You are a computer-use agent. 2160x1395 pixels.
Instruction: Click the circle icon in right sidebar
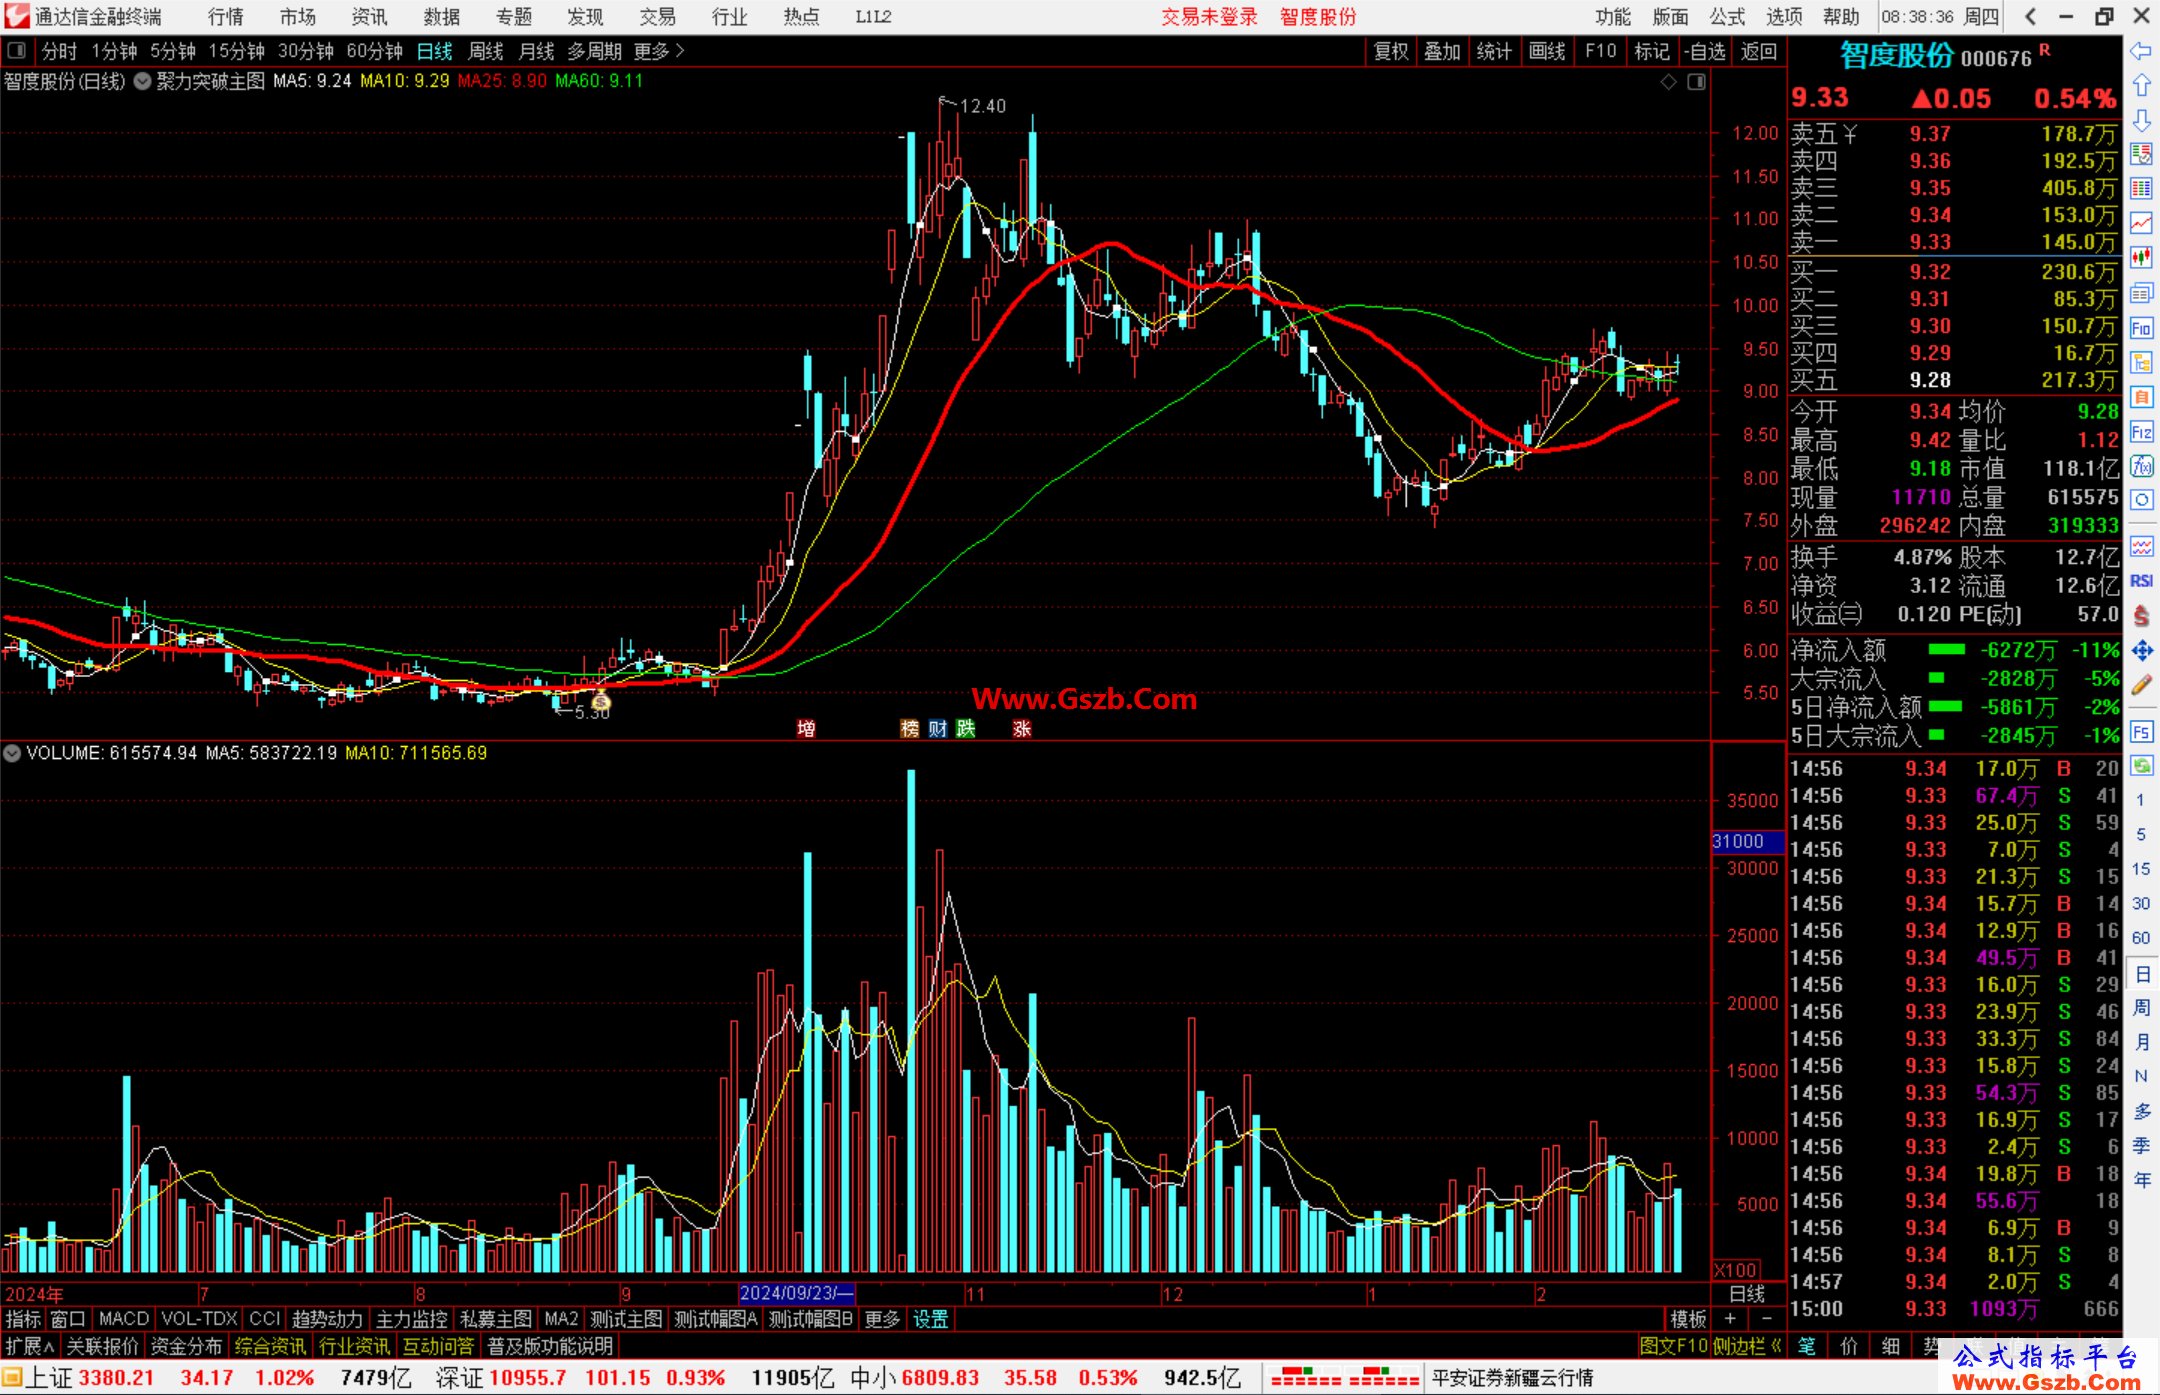click(x=2141, y=500)
